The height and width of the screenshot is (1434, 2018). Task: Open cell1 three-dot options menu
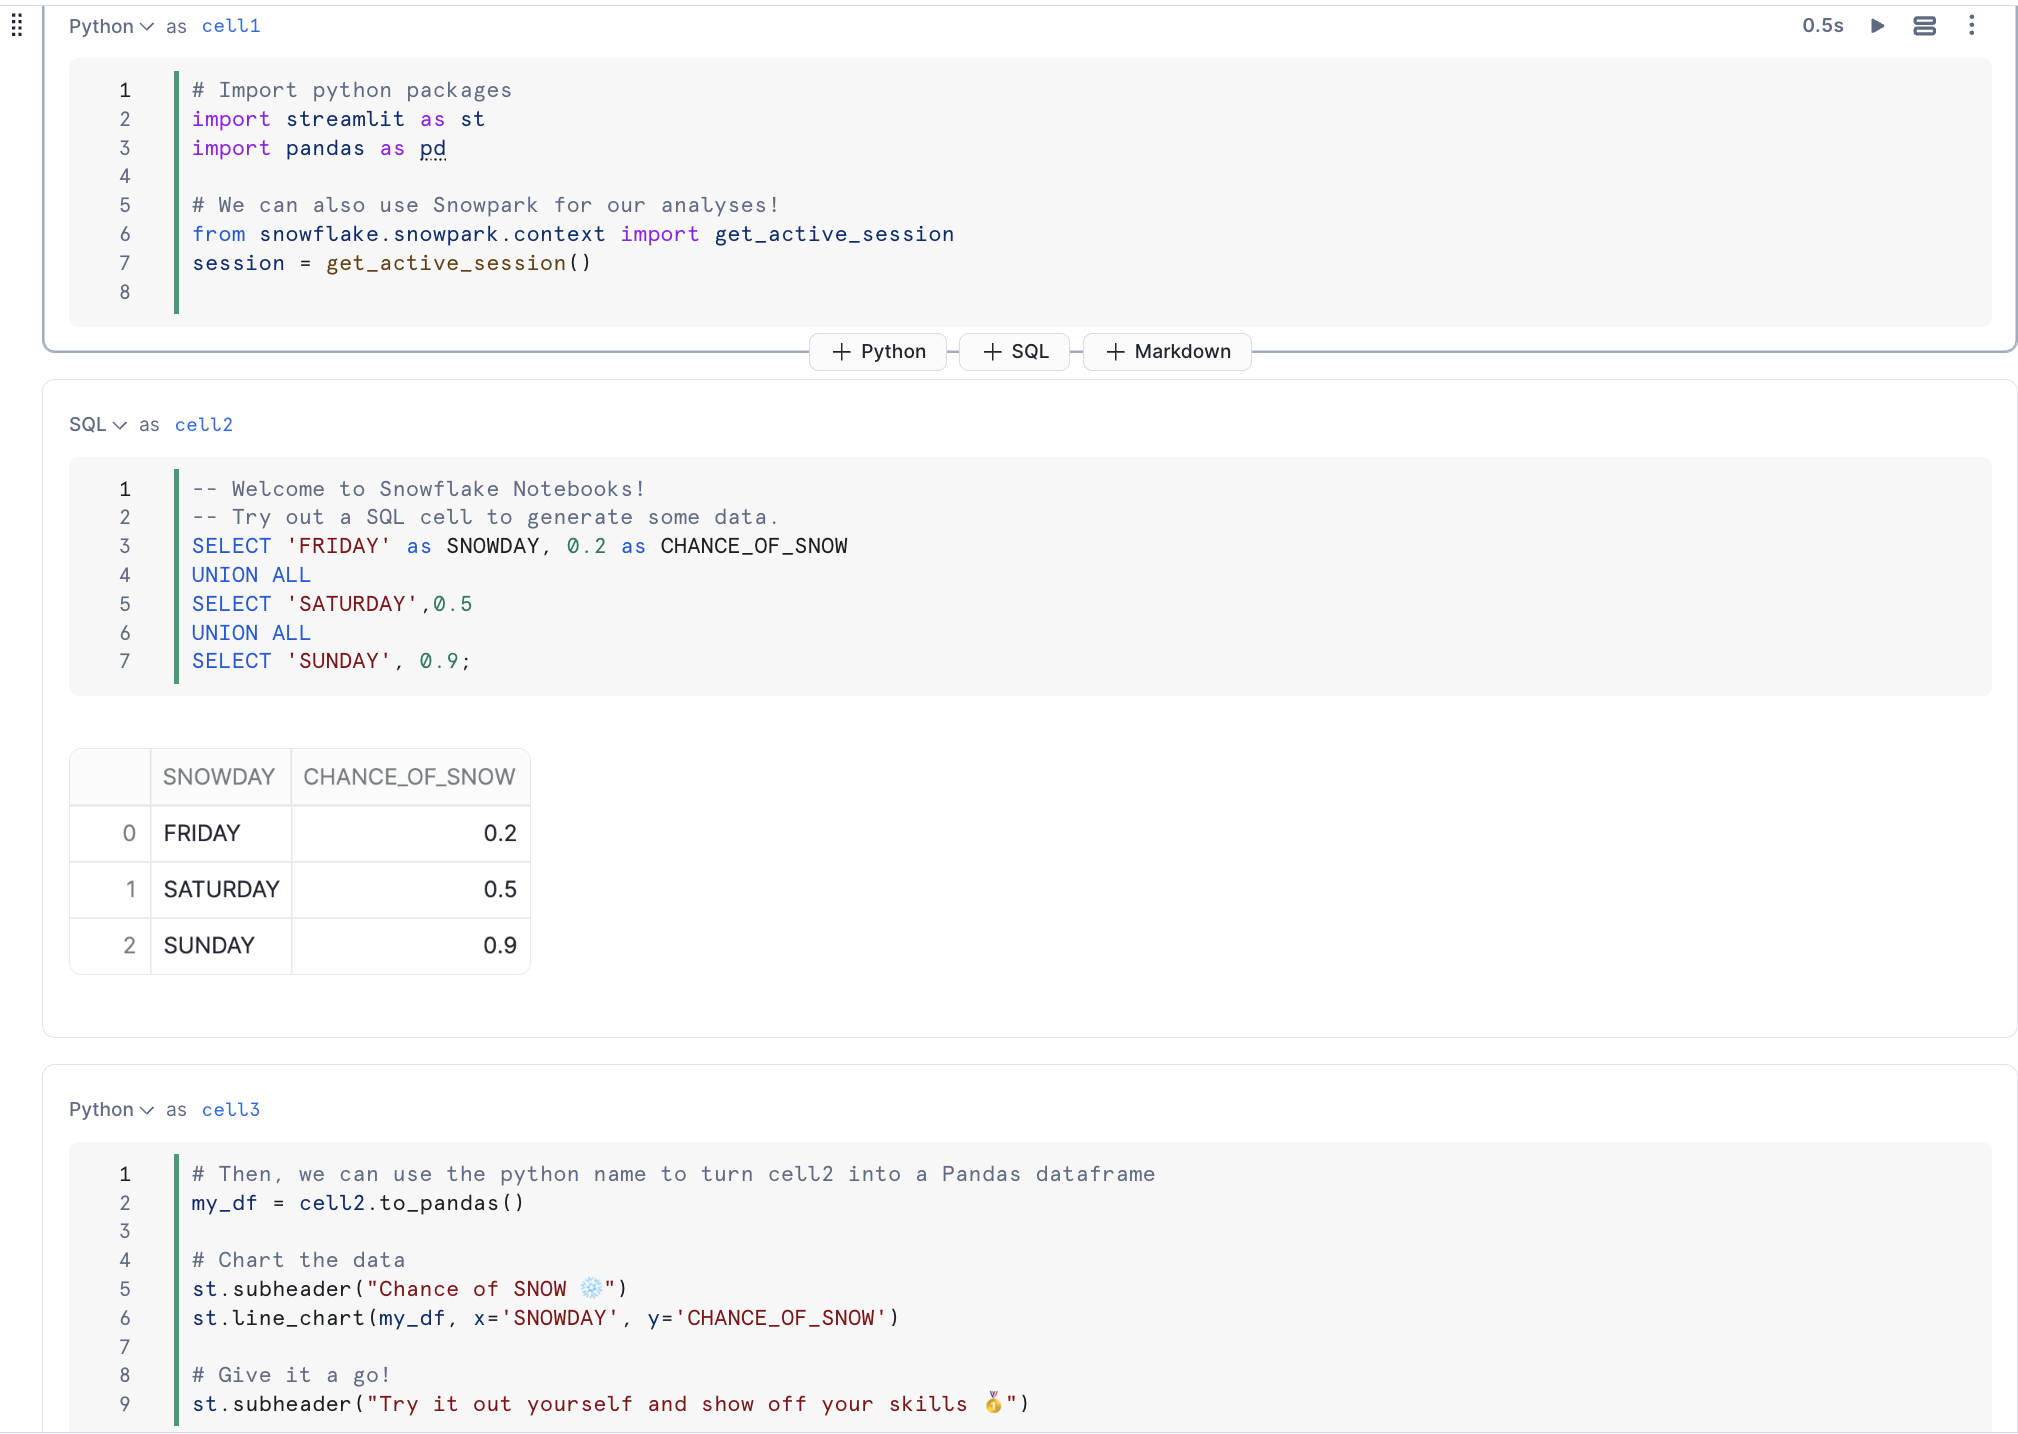tap(1971, 26)
